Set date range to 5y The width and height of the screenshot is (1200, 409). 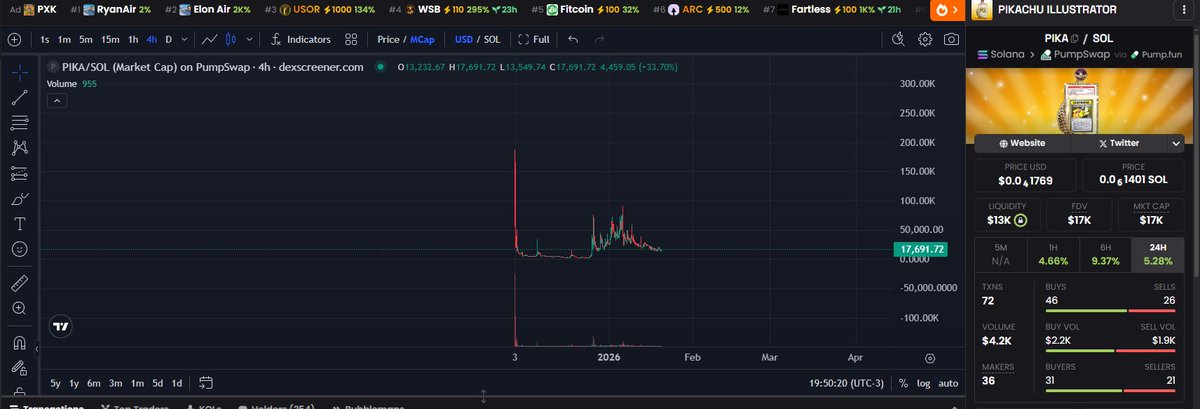(56, 383)
